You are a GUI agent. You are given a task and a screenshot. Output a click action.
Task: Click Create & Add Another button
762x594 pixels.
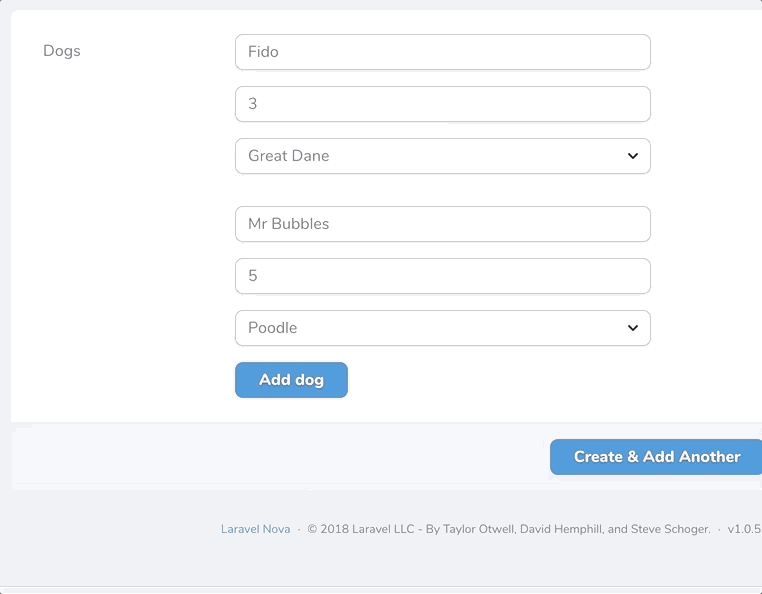pos(656,457)
